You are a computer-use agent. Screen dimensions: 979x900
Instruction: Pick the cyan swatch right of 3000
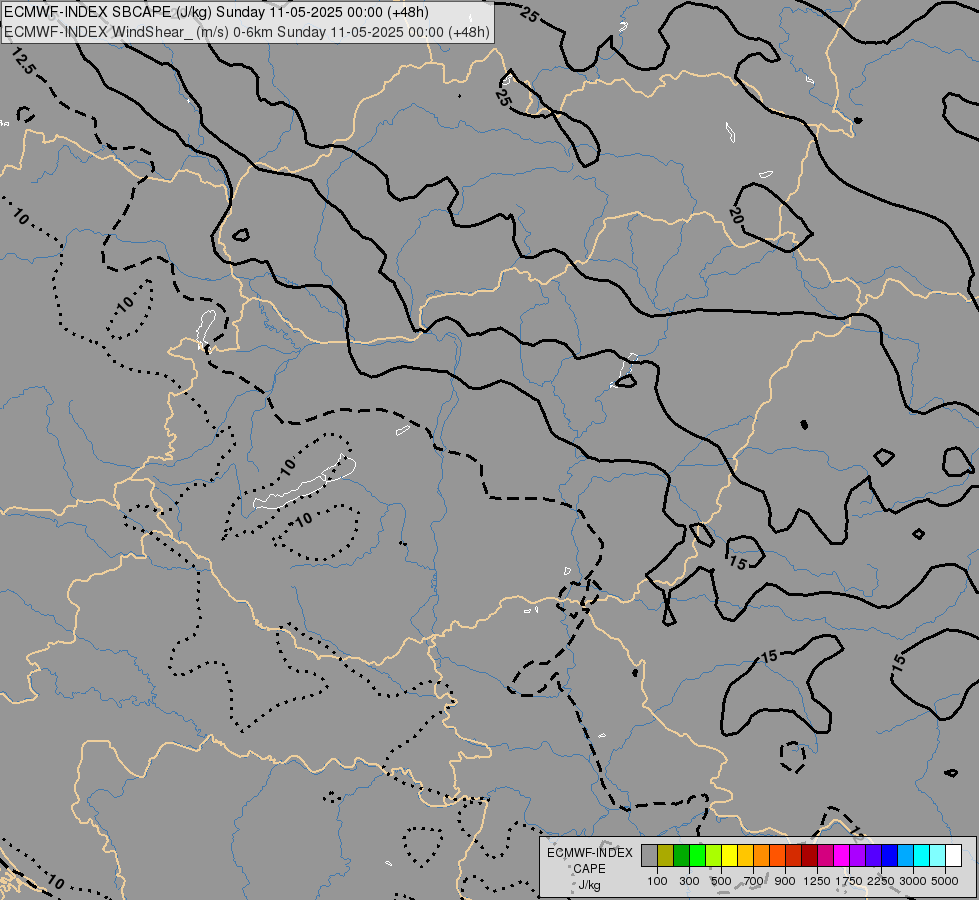click(x=922, y=856)
